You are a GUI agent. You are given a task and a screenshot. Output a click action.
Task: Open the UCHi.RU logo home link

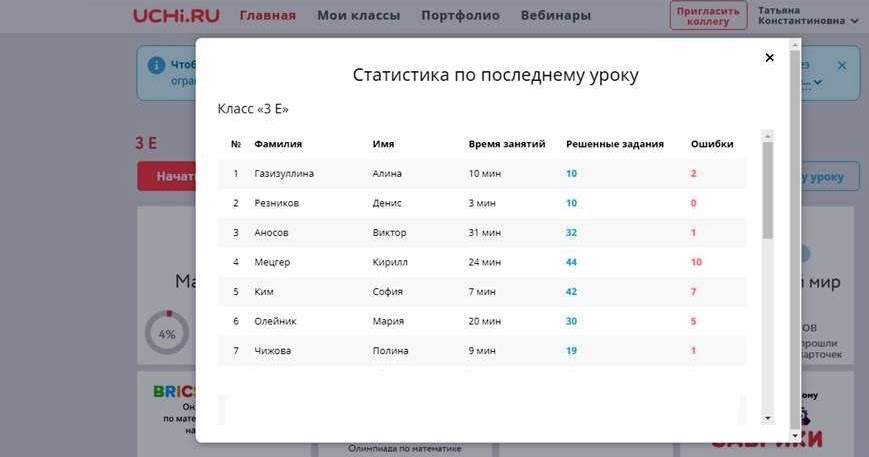pyautogui.click(x=176, y=16)
